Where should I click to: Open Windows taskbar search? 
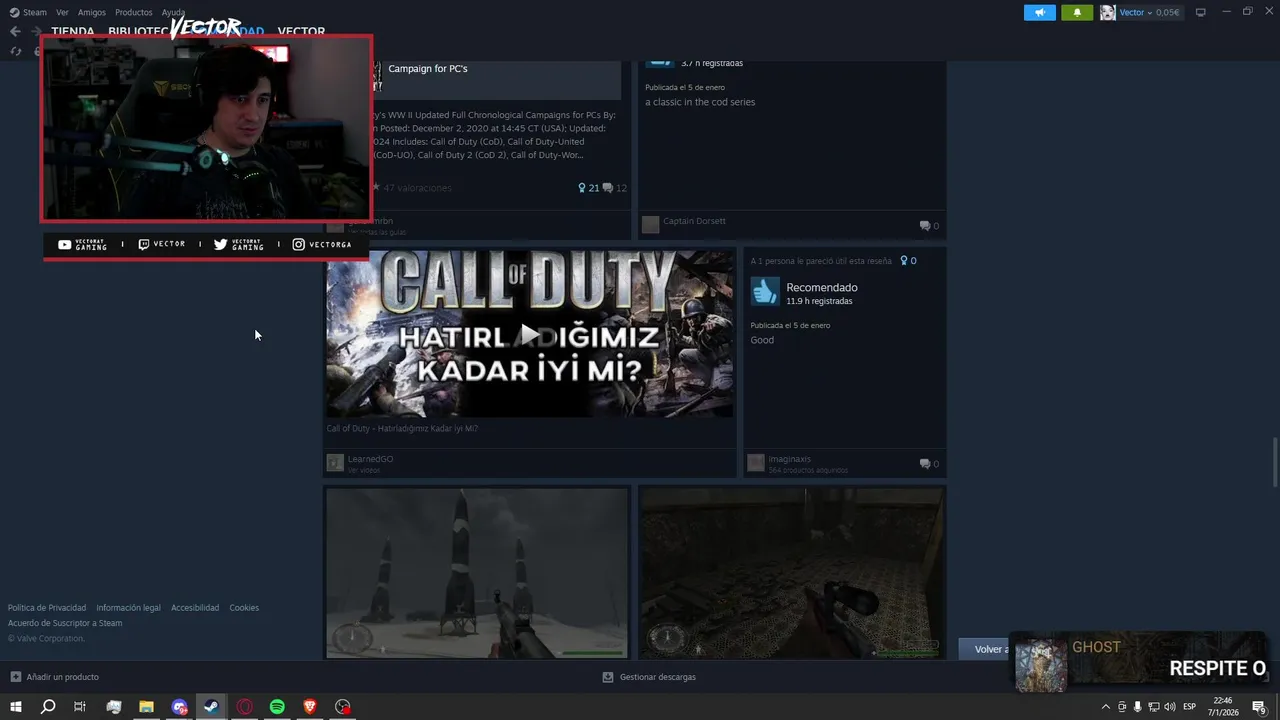coord(48,707)
